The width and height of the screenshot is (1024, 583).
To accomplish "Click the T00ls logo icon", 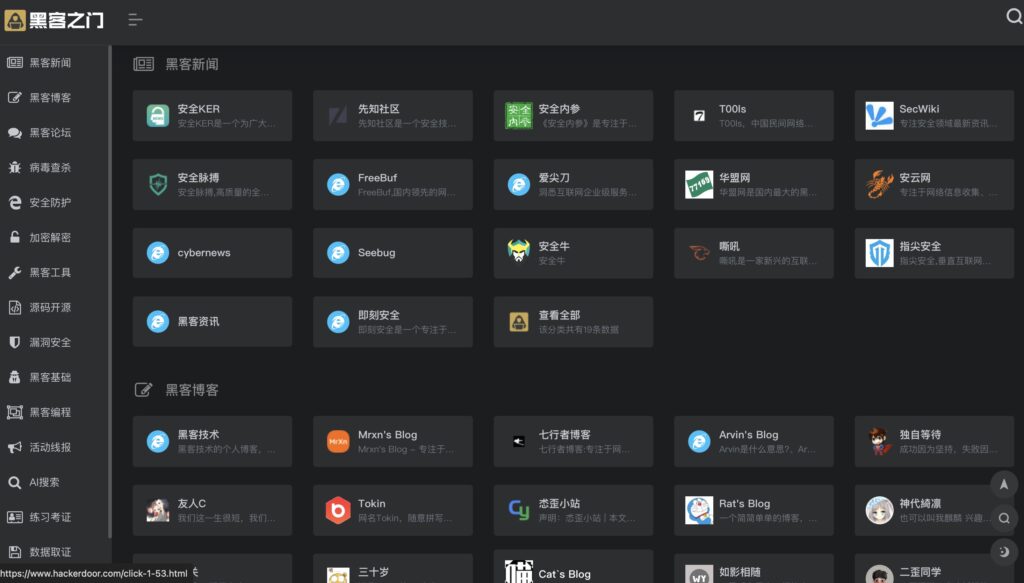I will click(699, 116).
